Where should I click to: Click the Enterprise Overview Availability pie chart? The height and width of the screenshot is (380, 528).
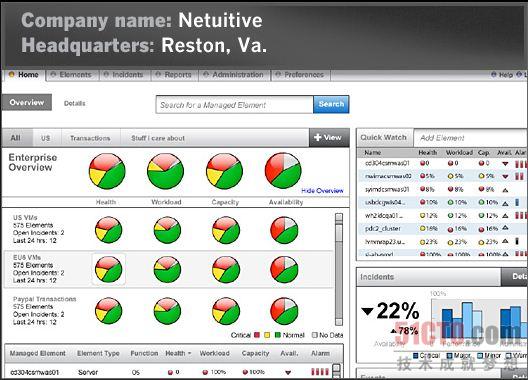click(x=283, y=170)
